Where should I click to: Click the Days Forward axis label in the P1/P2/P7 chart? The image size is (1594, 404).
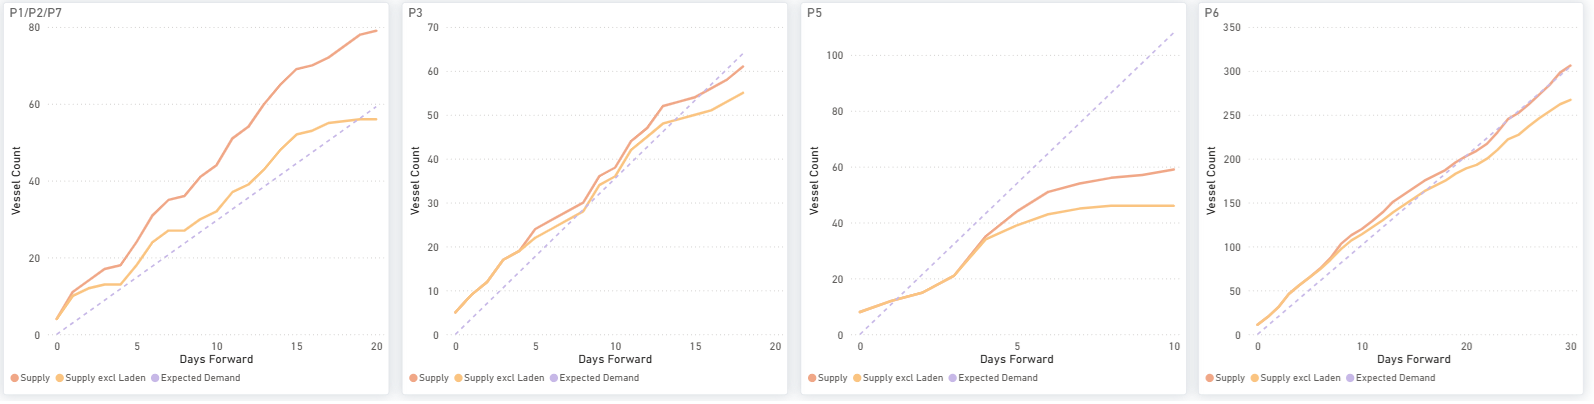click(x=216, y=359)
